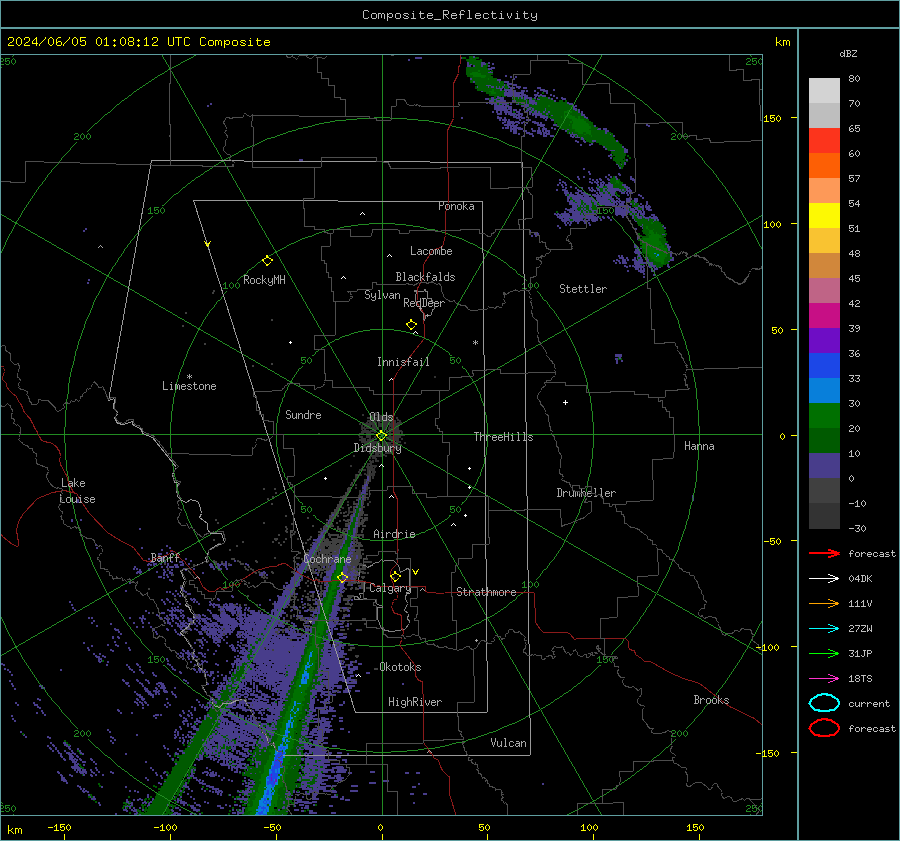900x841 pixels.
Task: Click the magenta 18TS arrow icon
Action: click(824, 679)
